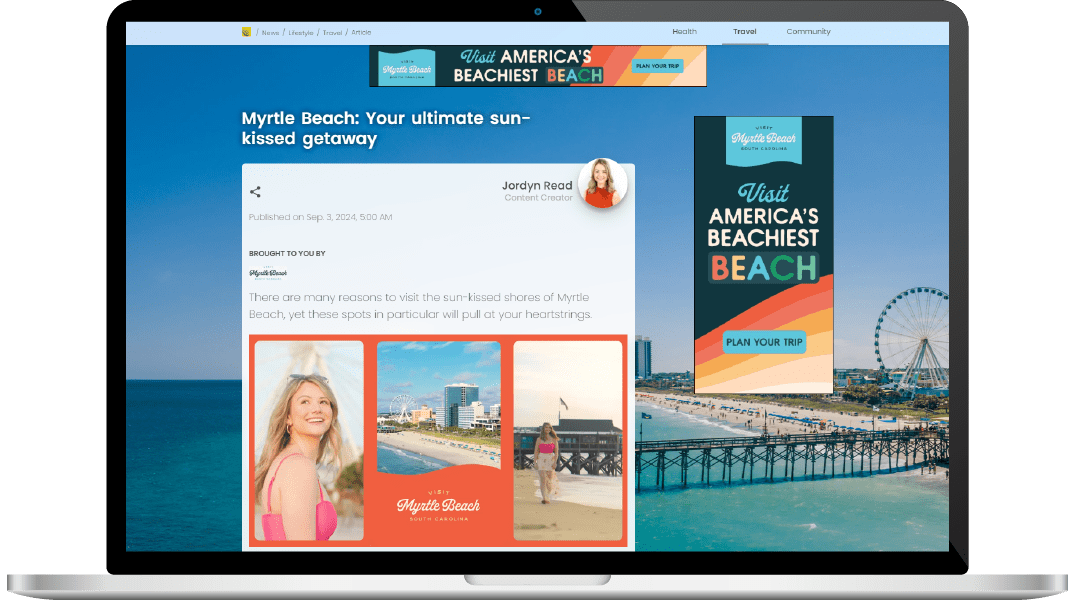The image size is (1075, 600).
Task: Open the smiling woman in pink photo
Action: [x=309, y=441]
